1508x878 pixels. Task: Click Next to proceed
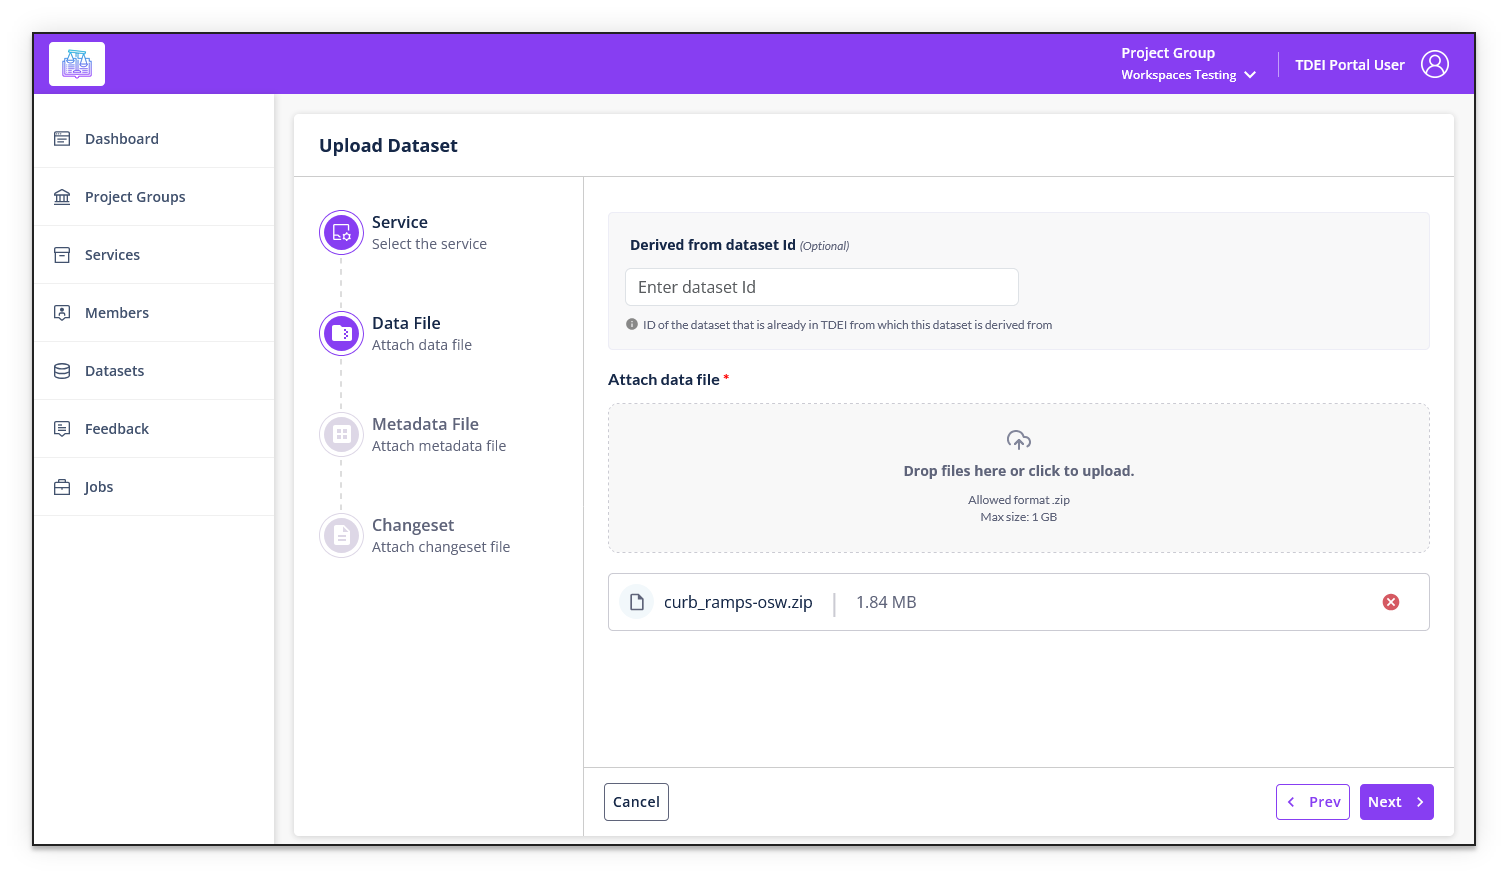click(x=1396, y=801)
